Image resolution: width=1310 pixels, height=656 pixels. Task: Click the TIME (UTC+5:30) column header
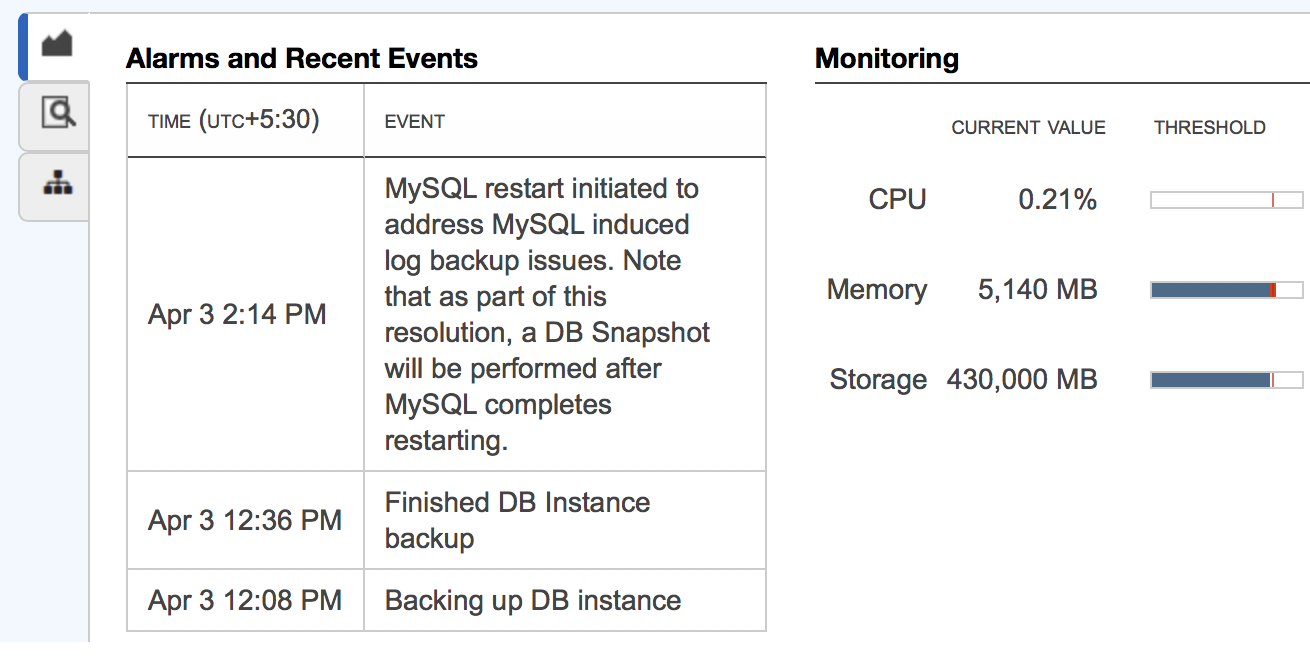pos(233,121)
